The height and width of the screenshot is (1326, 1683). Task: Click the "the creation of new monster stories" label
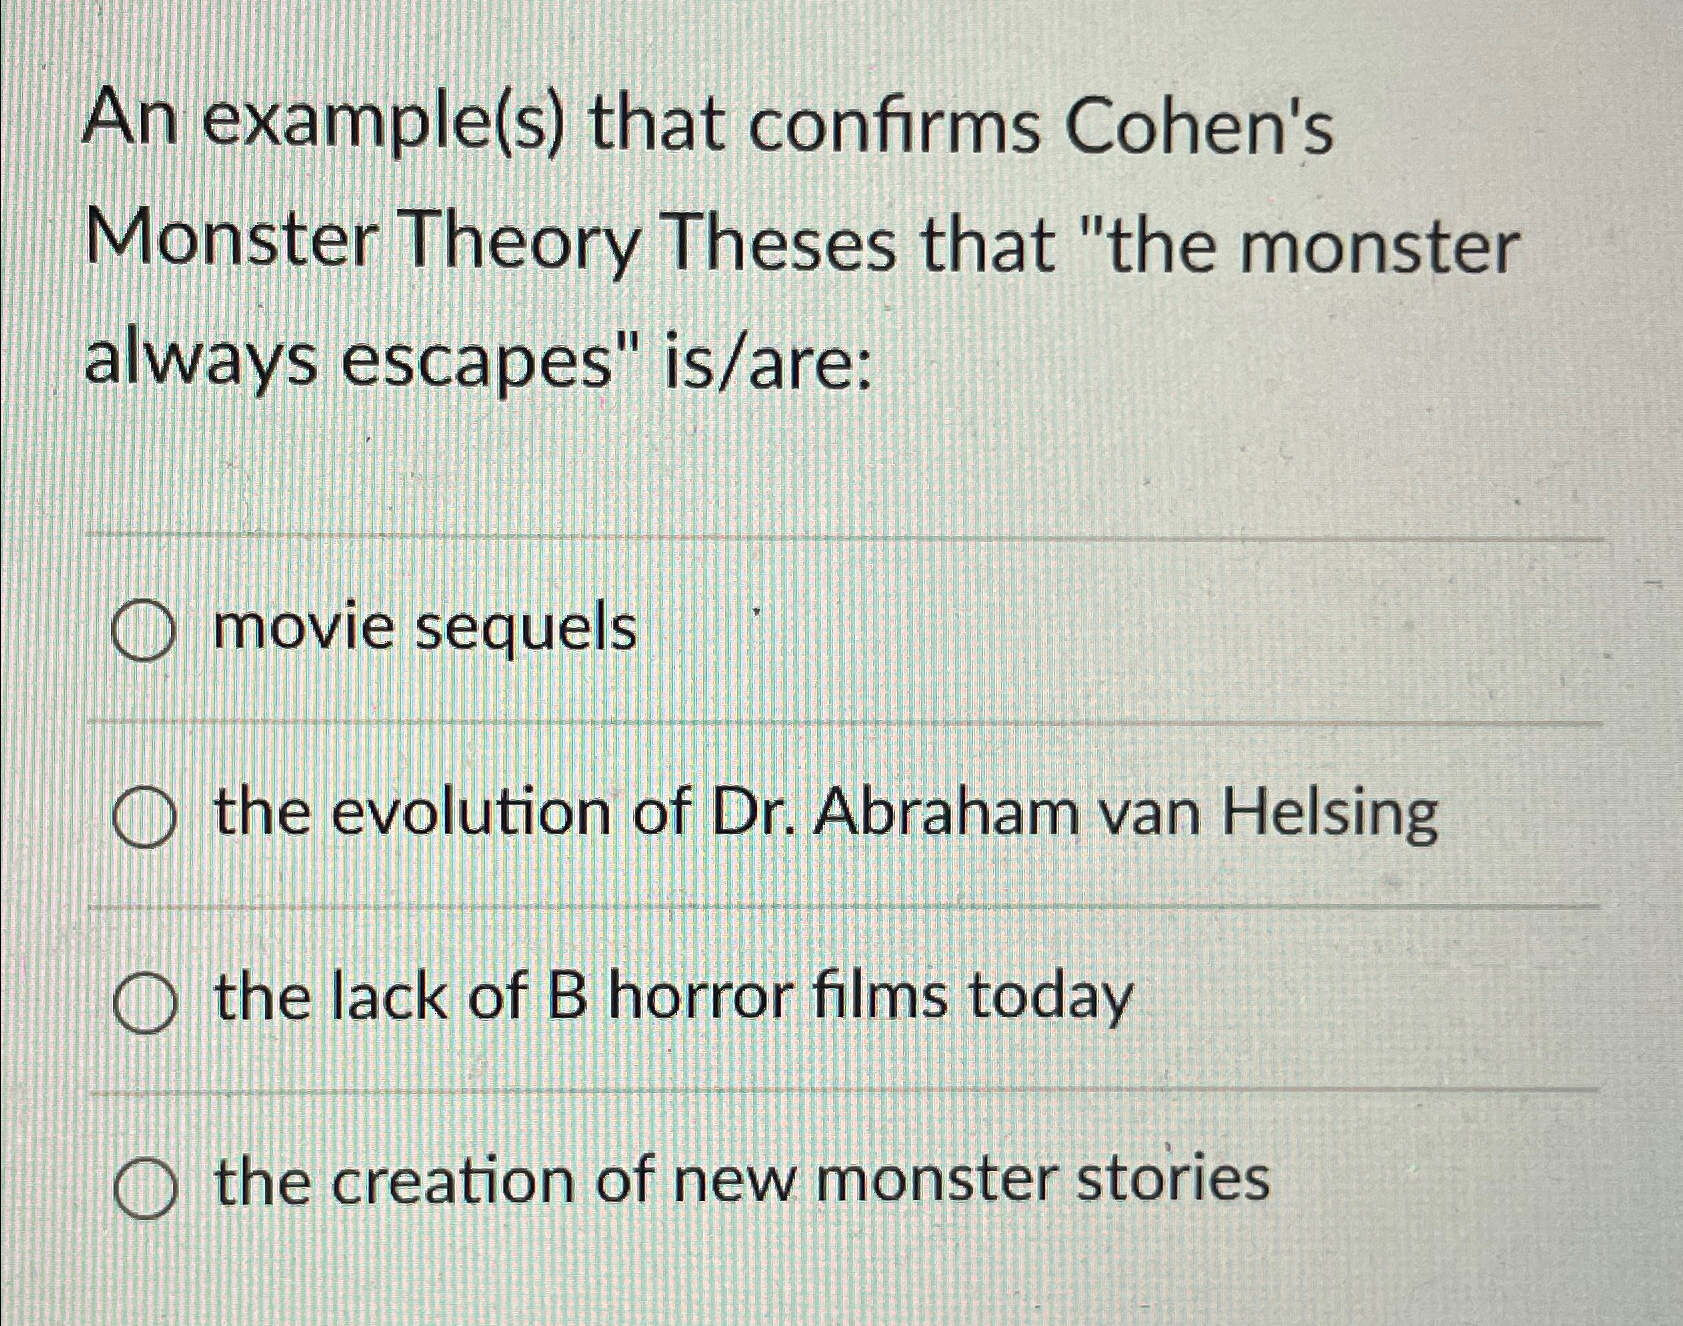740,1183
